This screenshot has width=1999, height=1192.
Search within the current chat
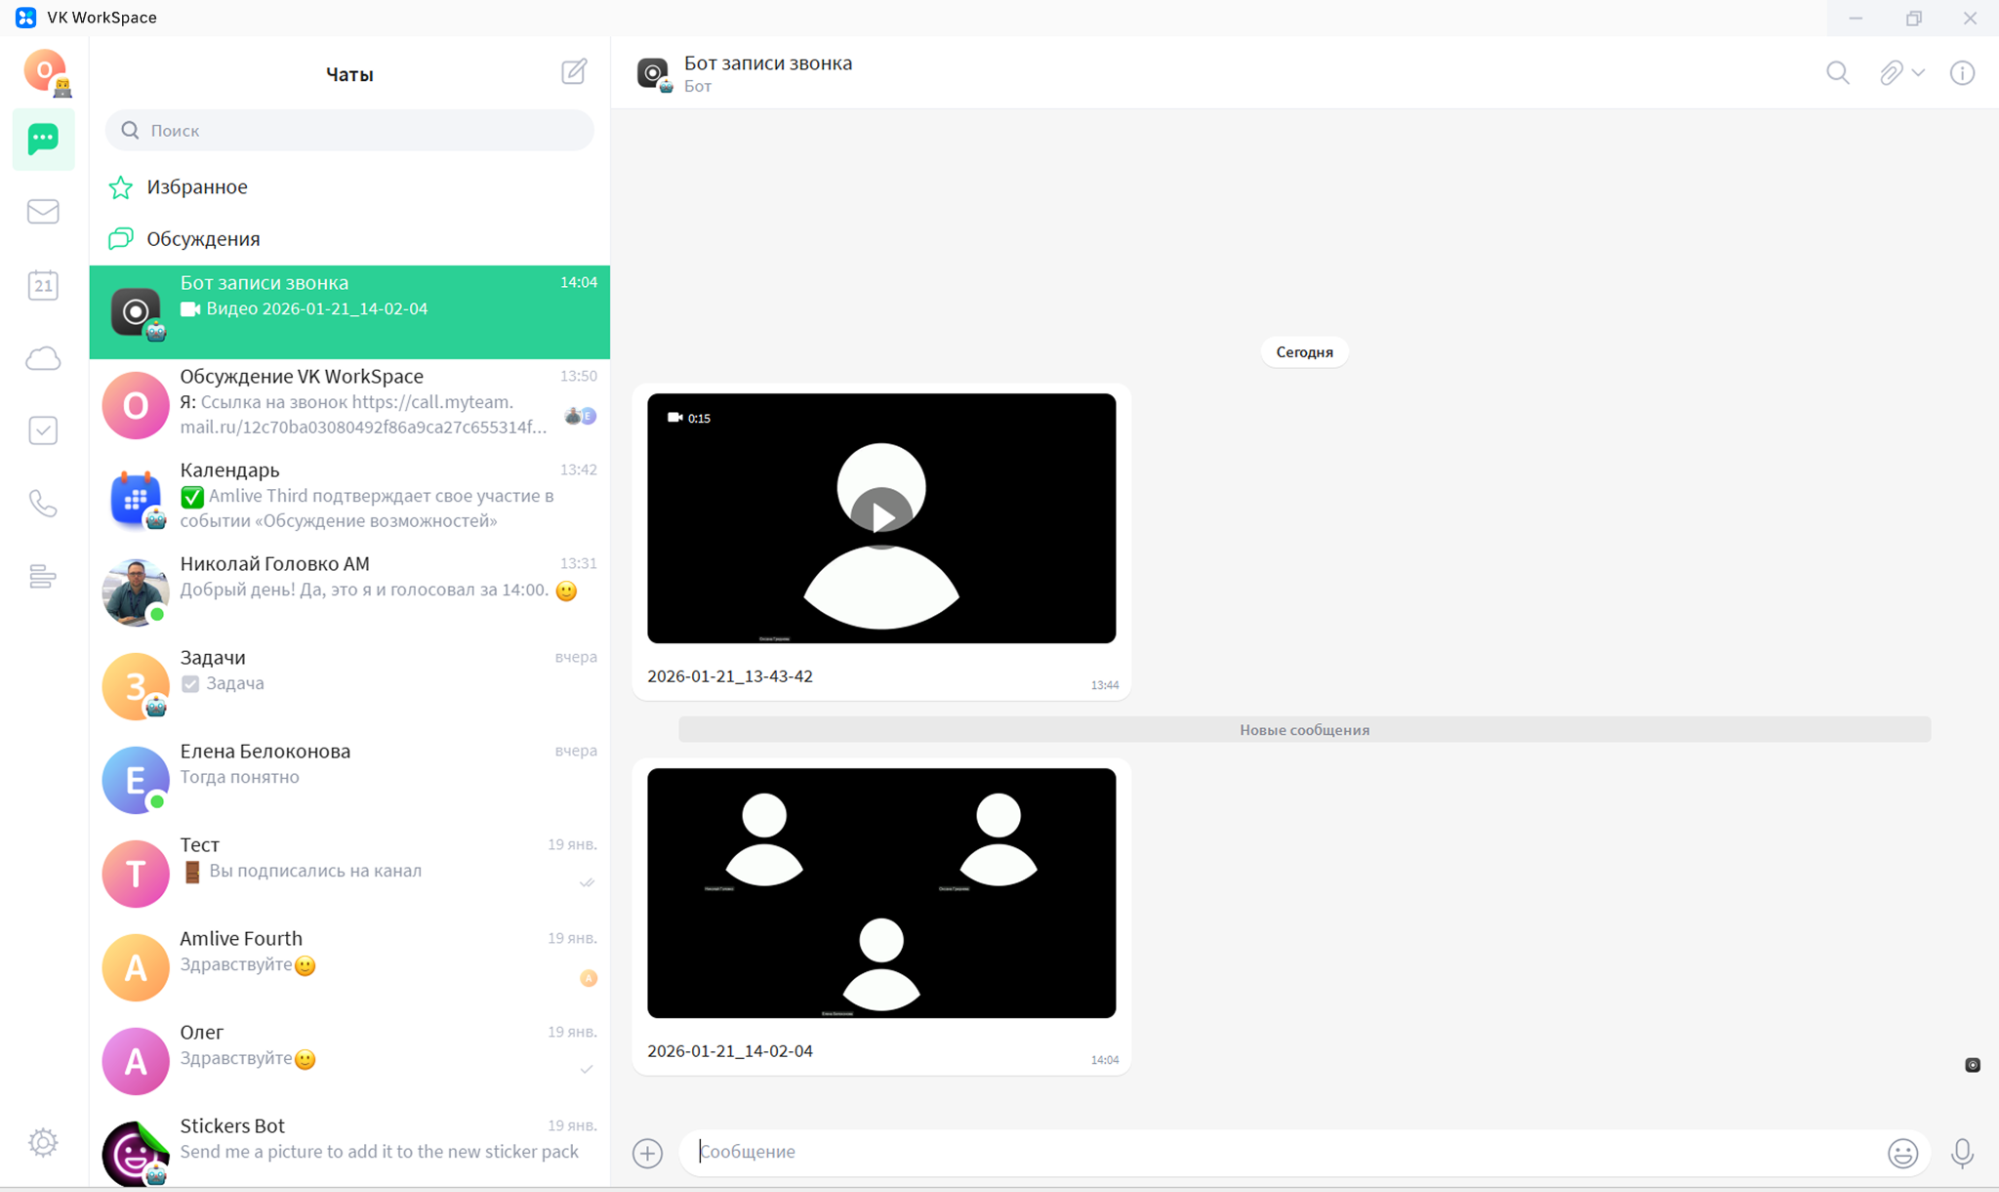pyautogui.click(x=1837, y=73)
